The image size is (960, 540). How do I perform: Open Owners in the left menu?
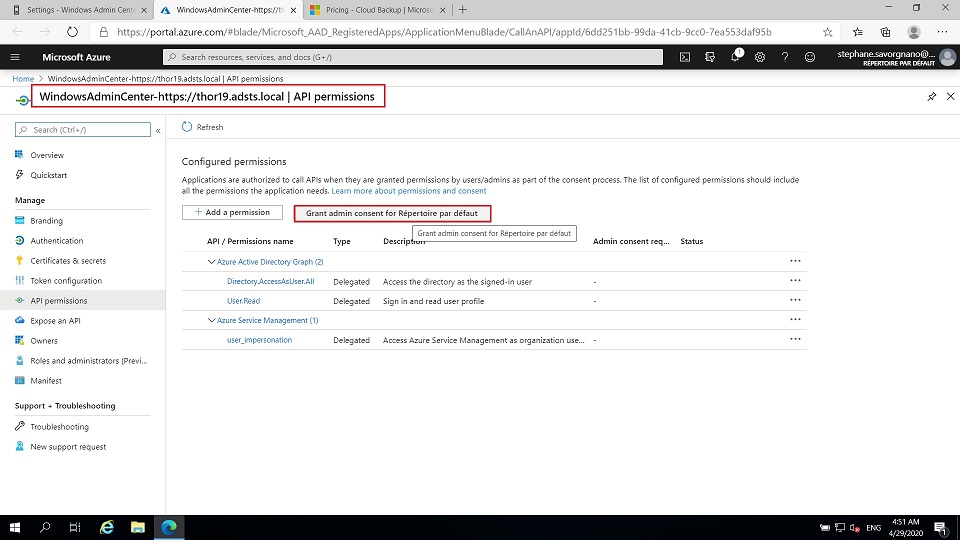[43, 341]
